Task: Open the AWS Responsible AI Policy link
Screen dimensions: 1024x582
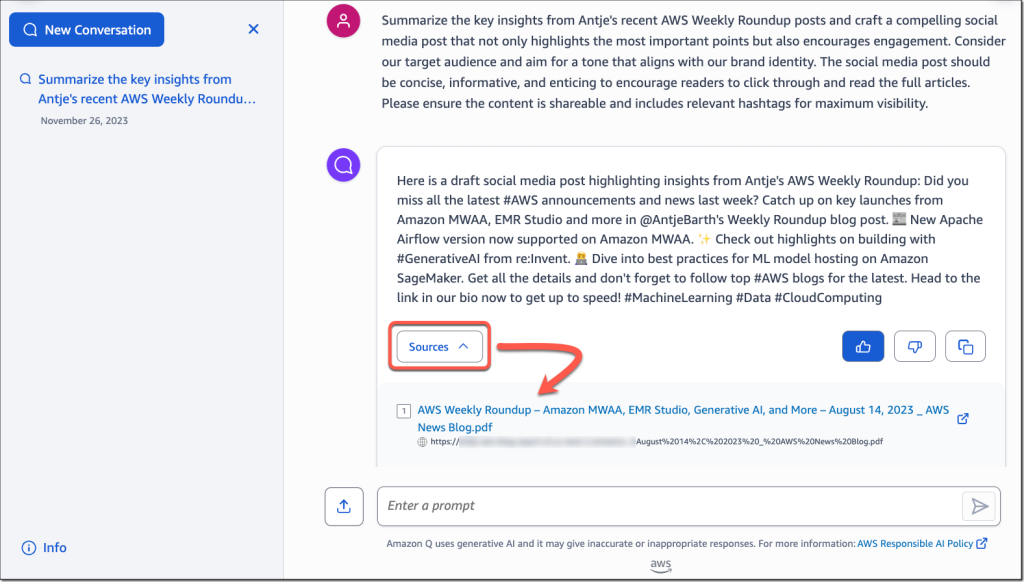Action: click(917, 543)
